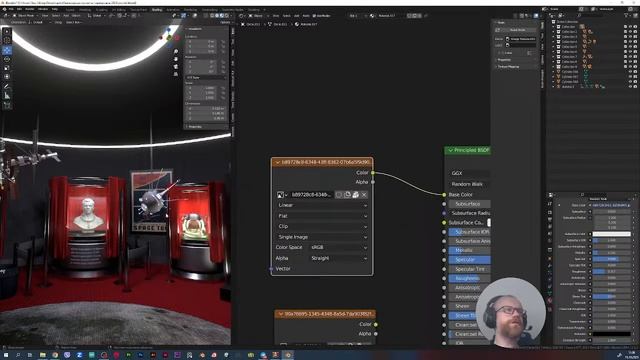
Task: Exclude Collection 3 using its checkbox
Action: click(625, 37)
